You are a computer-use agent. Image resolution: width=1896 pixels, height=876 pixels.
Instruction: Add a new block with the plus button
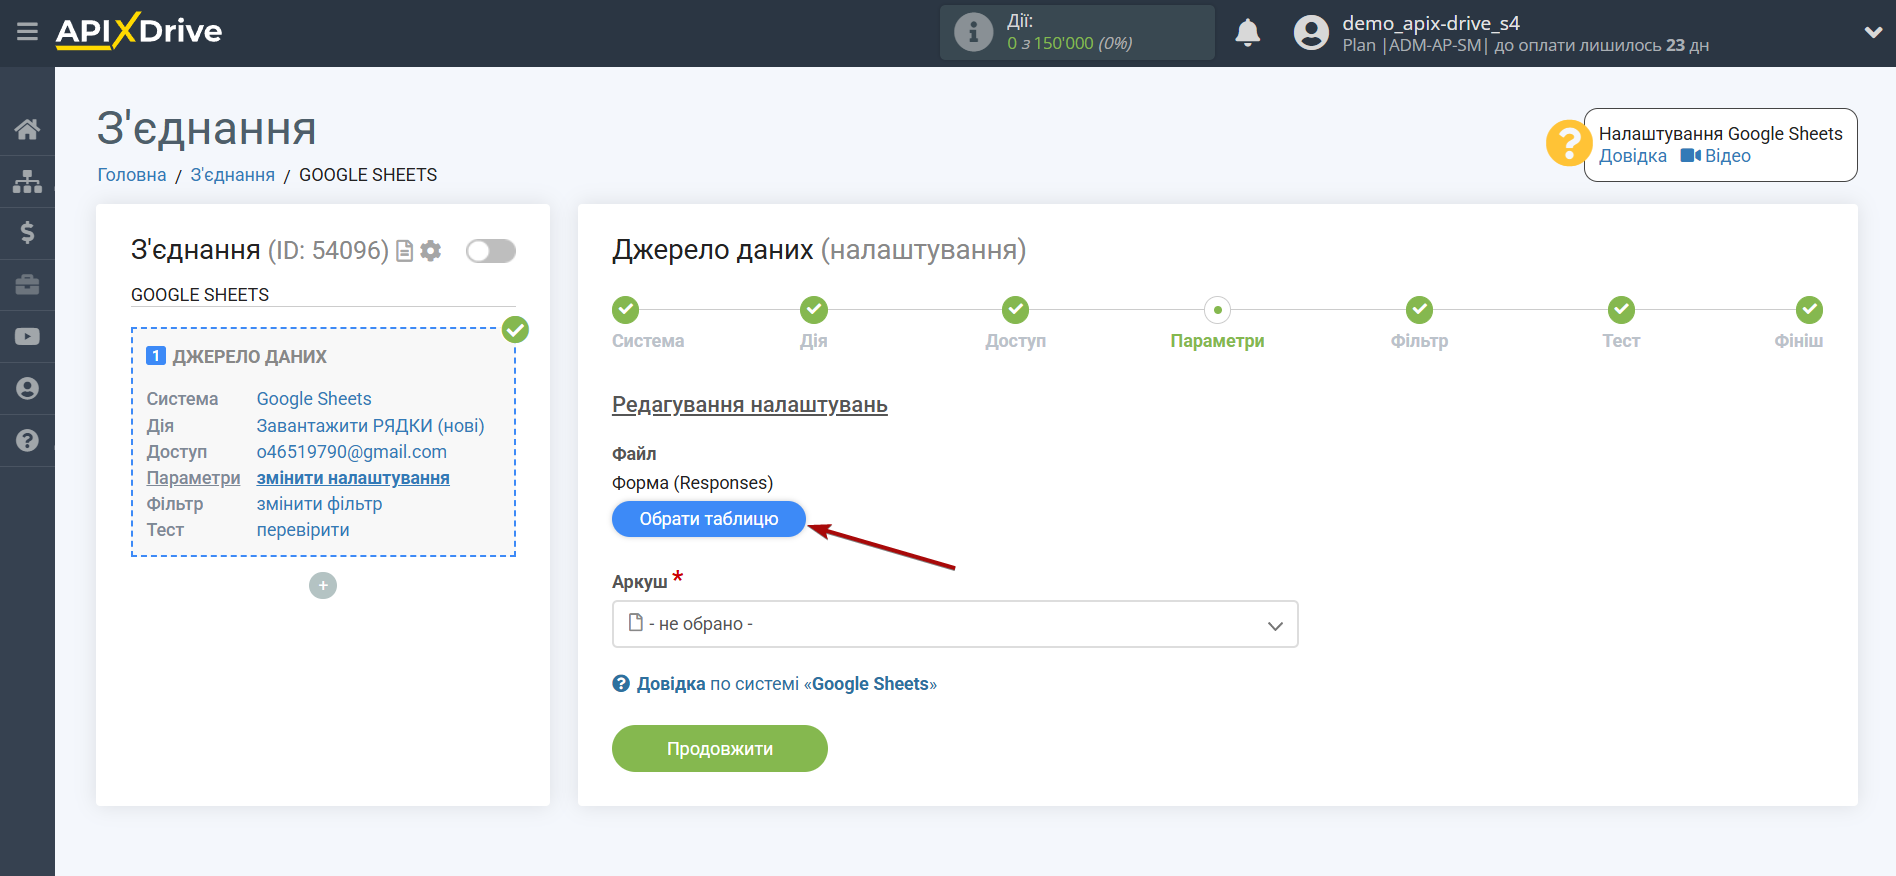[x=323, y=585]
